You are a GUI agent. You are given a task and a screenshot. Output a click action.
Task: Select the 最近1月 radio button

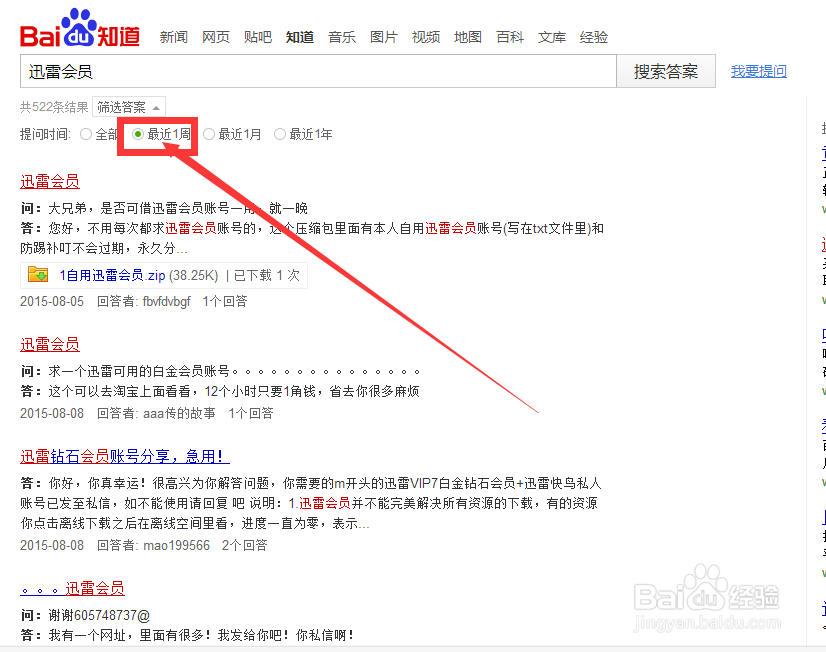[x=209, y=134]
